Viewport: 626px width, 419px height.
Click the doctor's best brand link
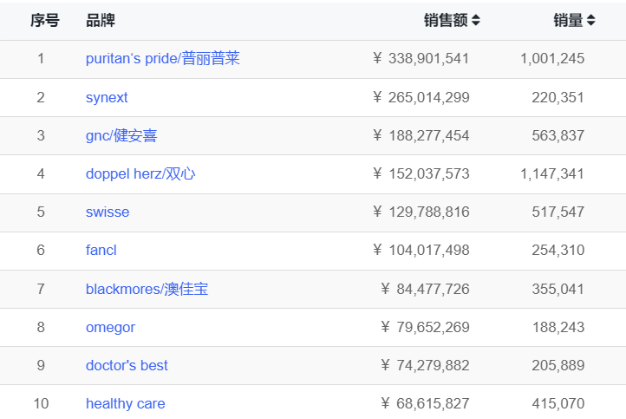tap(127, 365)
